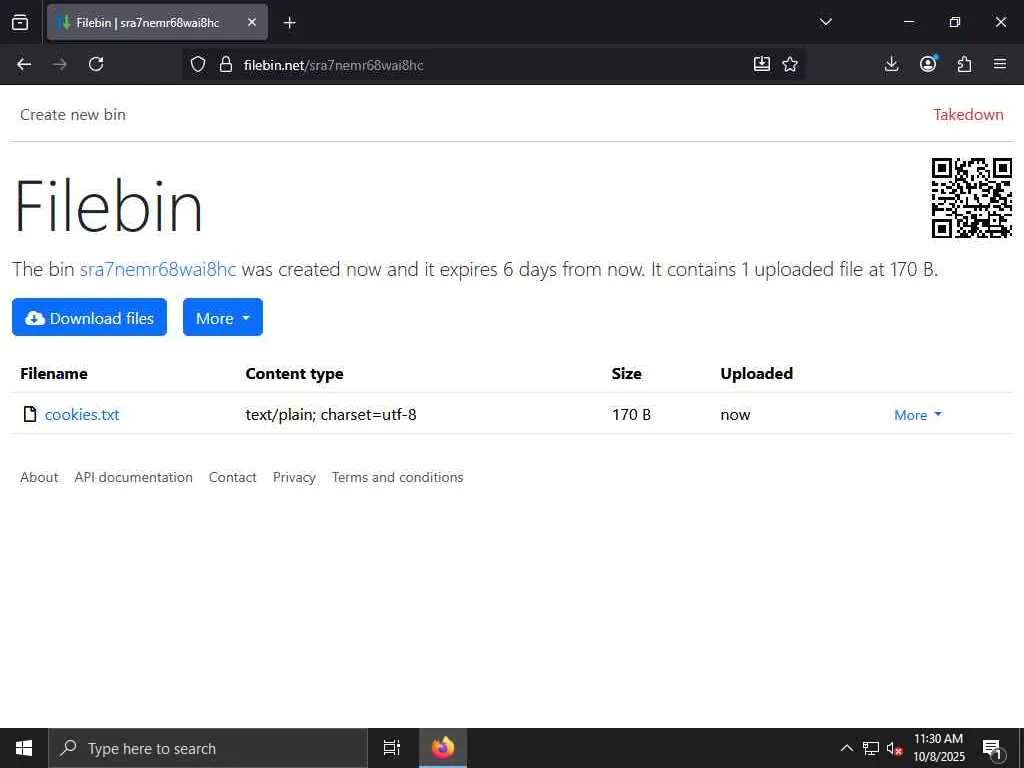Click the bin QR code image

tap(972, 197)
